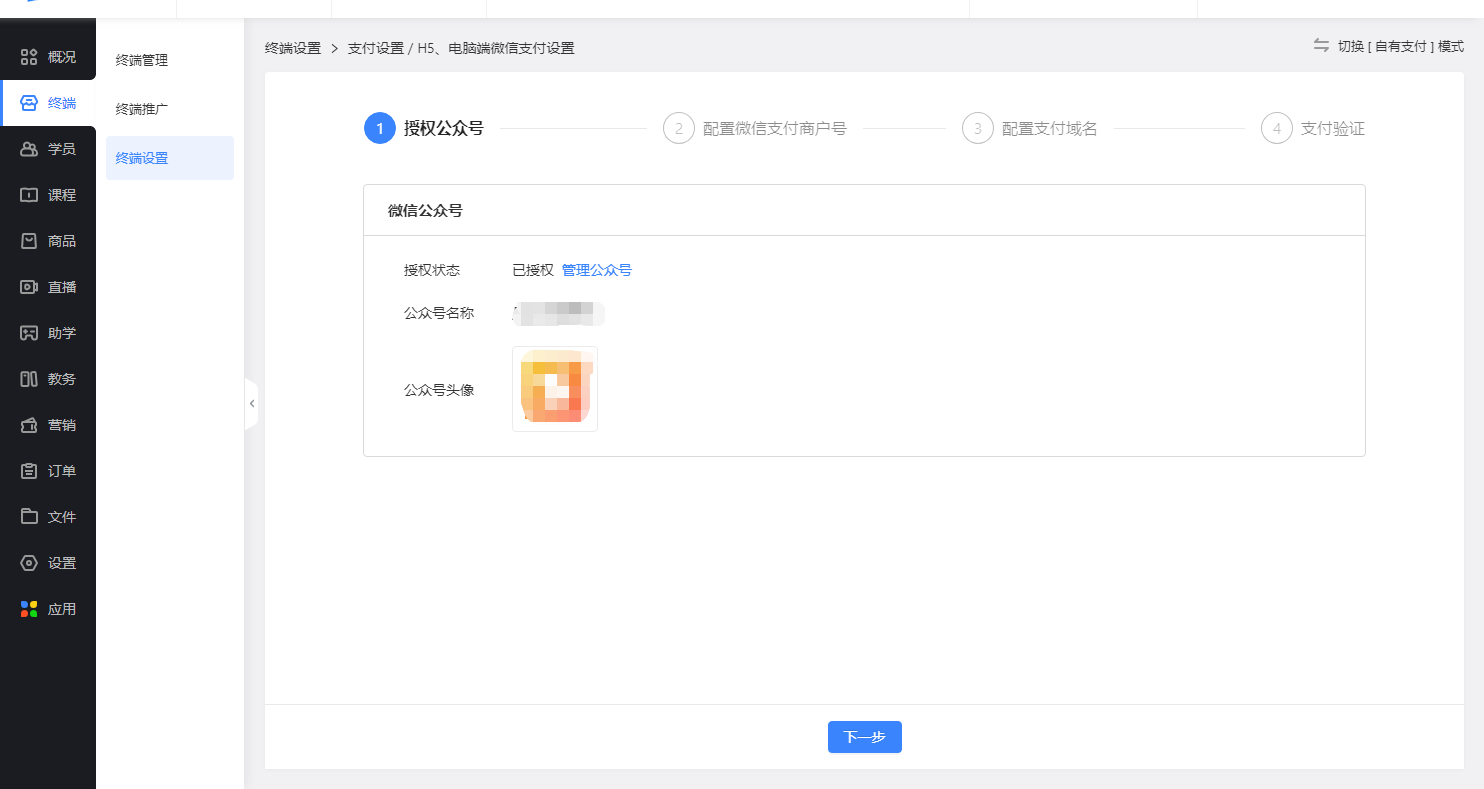Click the 公众号头像 avatar thumbnail
This screenshot has width=1484, height=789.
pyautogui.click(x=555, y=389)
